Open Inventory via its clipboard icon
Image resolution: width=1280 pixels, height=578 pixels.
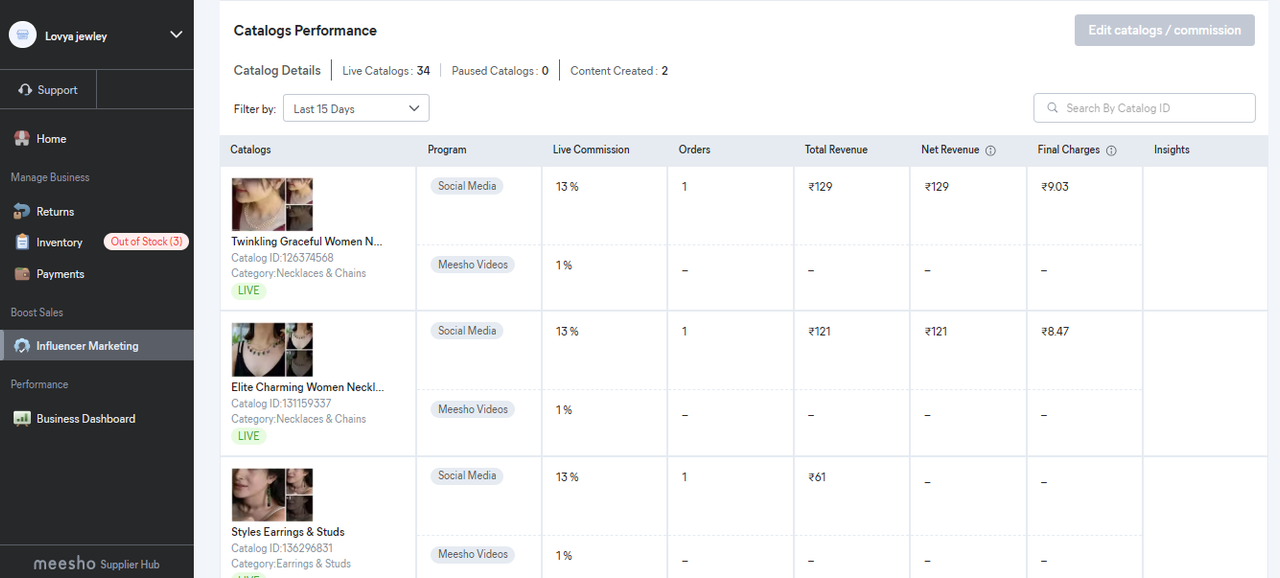(x=22, y=242)
